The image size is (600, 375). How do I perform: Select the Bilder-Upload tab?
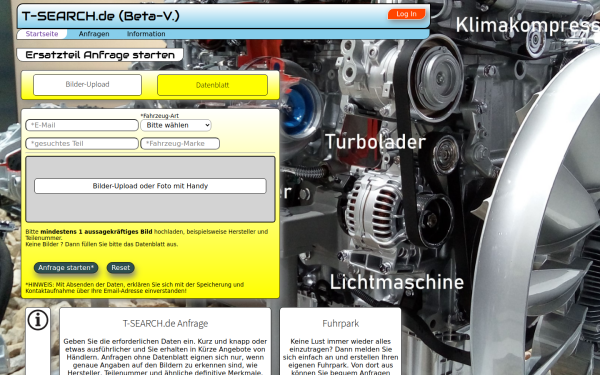pyautogui.click(x=87, y=85)
